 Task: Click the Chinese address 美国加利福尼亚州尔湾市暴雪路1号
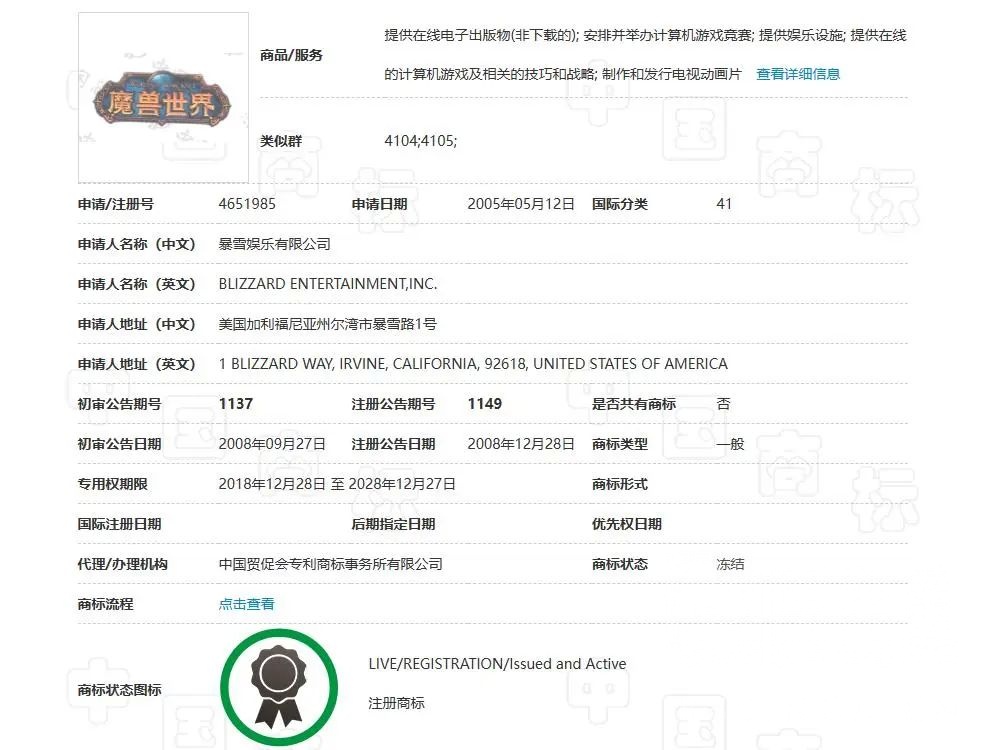pos(328,324)
